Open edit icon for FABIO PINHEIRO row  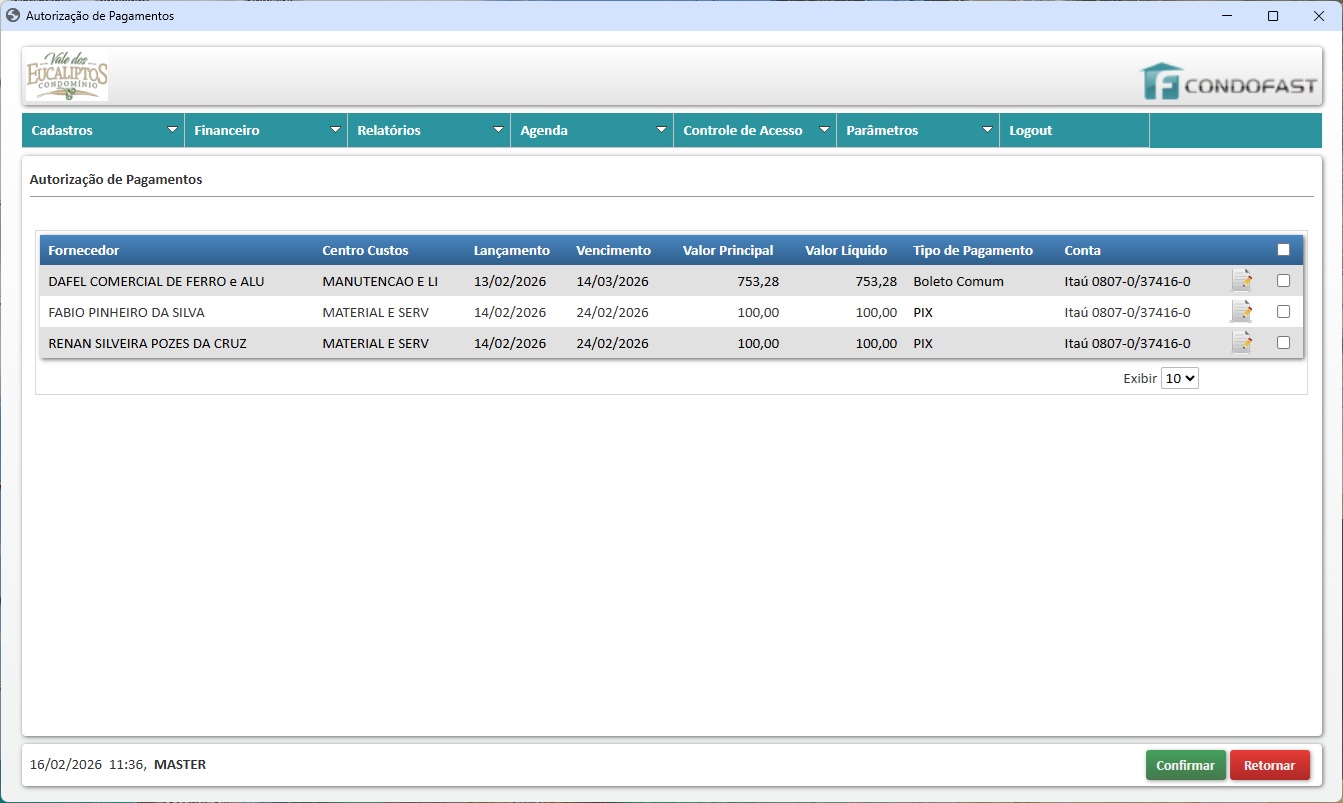tap(1241, 312)
